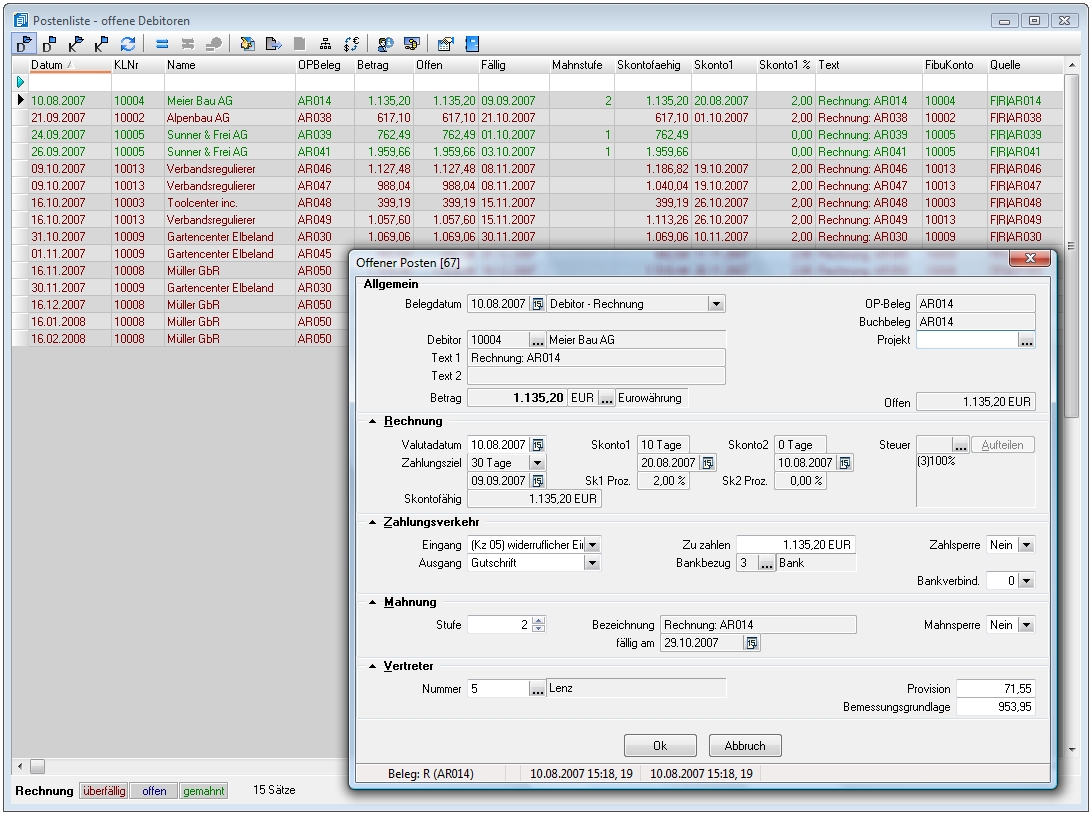Click the blue book icon in toolbar
Image resolution: width=1091 pixels, height=815 pixels.
pos(472,44)
